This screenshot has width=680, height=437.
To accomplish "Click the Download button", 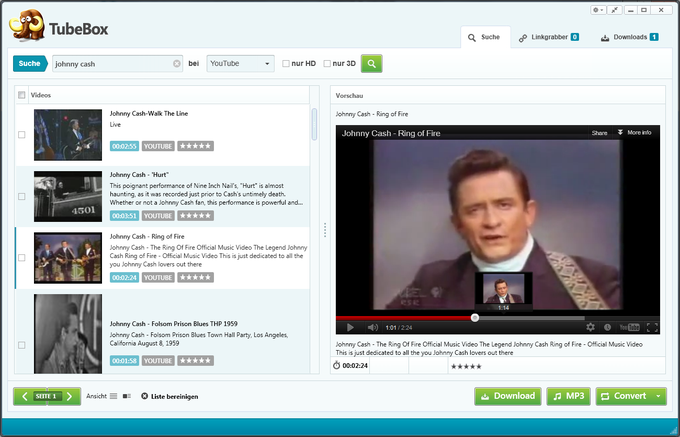I will point(508,396).
